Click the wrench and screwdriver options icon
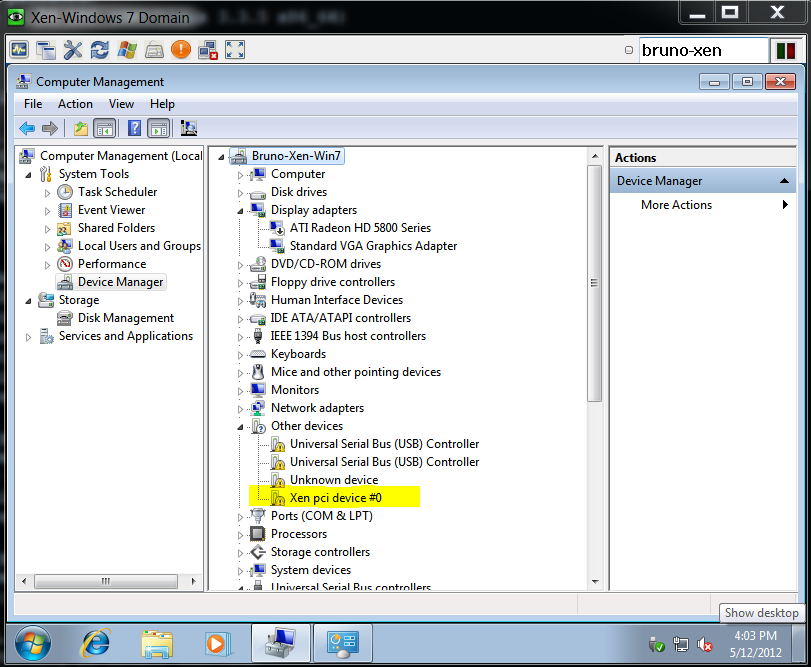This screenshot has height=667, width=811. tap(73, 49)
